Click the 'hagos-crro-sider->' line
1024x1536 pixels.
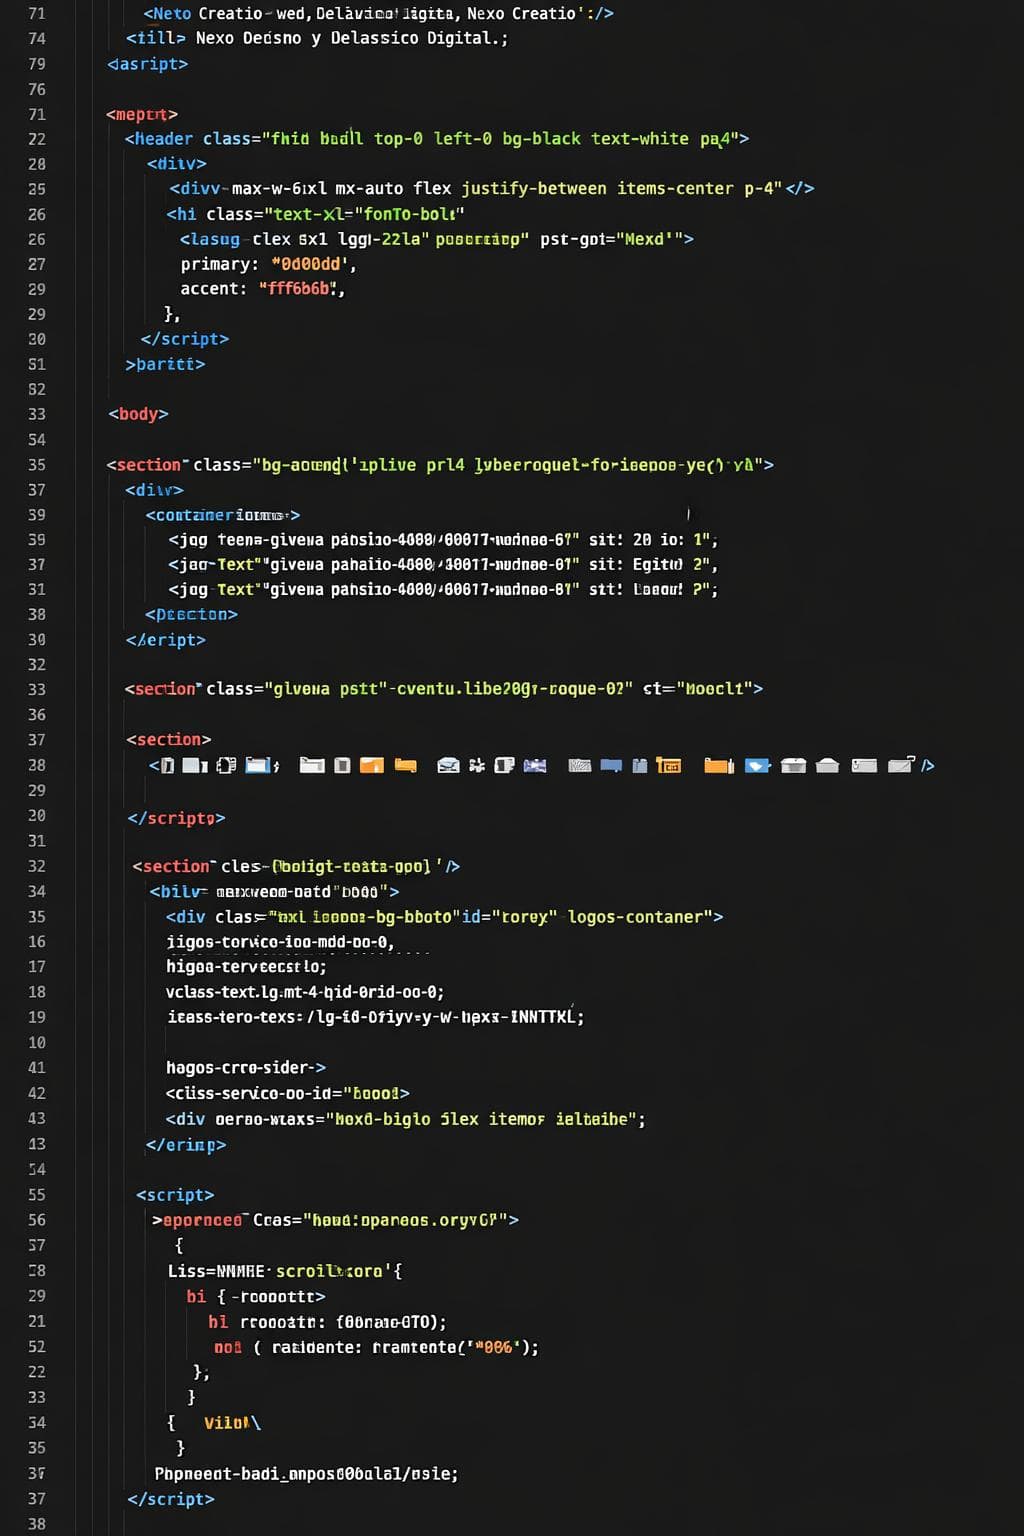point(246,1068)
